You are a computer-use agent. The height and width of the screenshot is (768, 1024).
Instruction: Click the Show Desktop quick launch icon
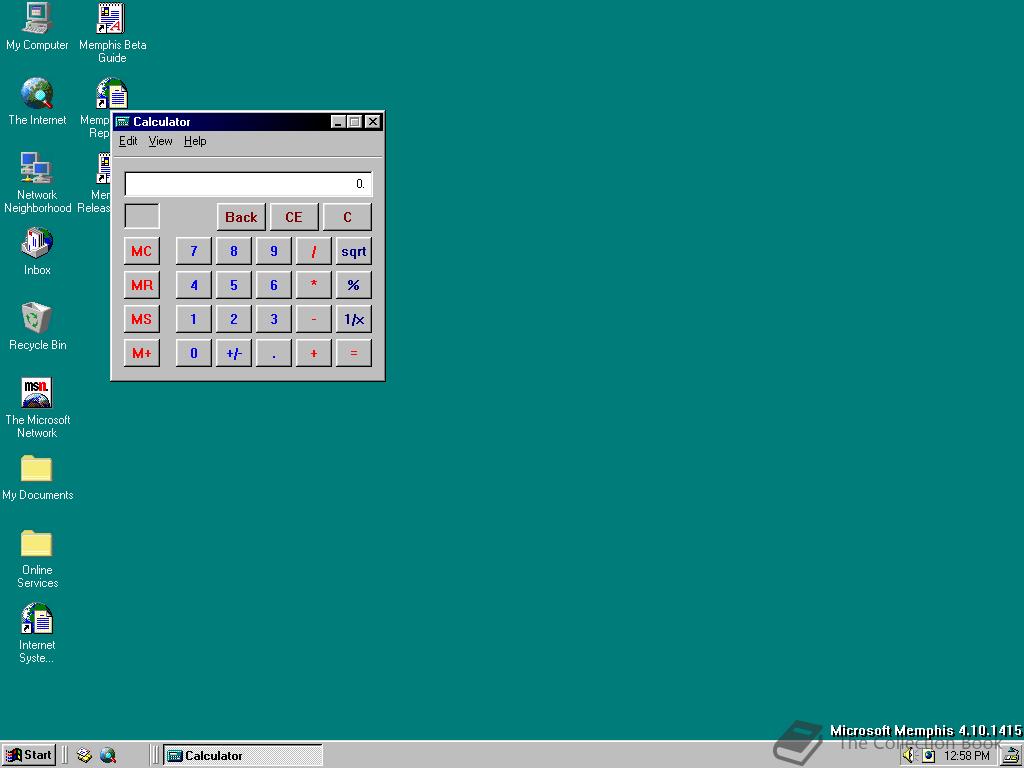click(84, 756)
